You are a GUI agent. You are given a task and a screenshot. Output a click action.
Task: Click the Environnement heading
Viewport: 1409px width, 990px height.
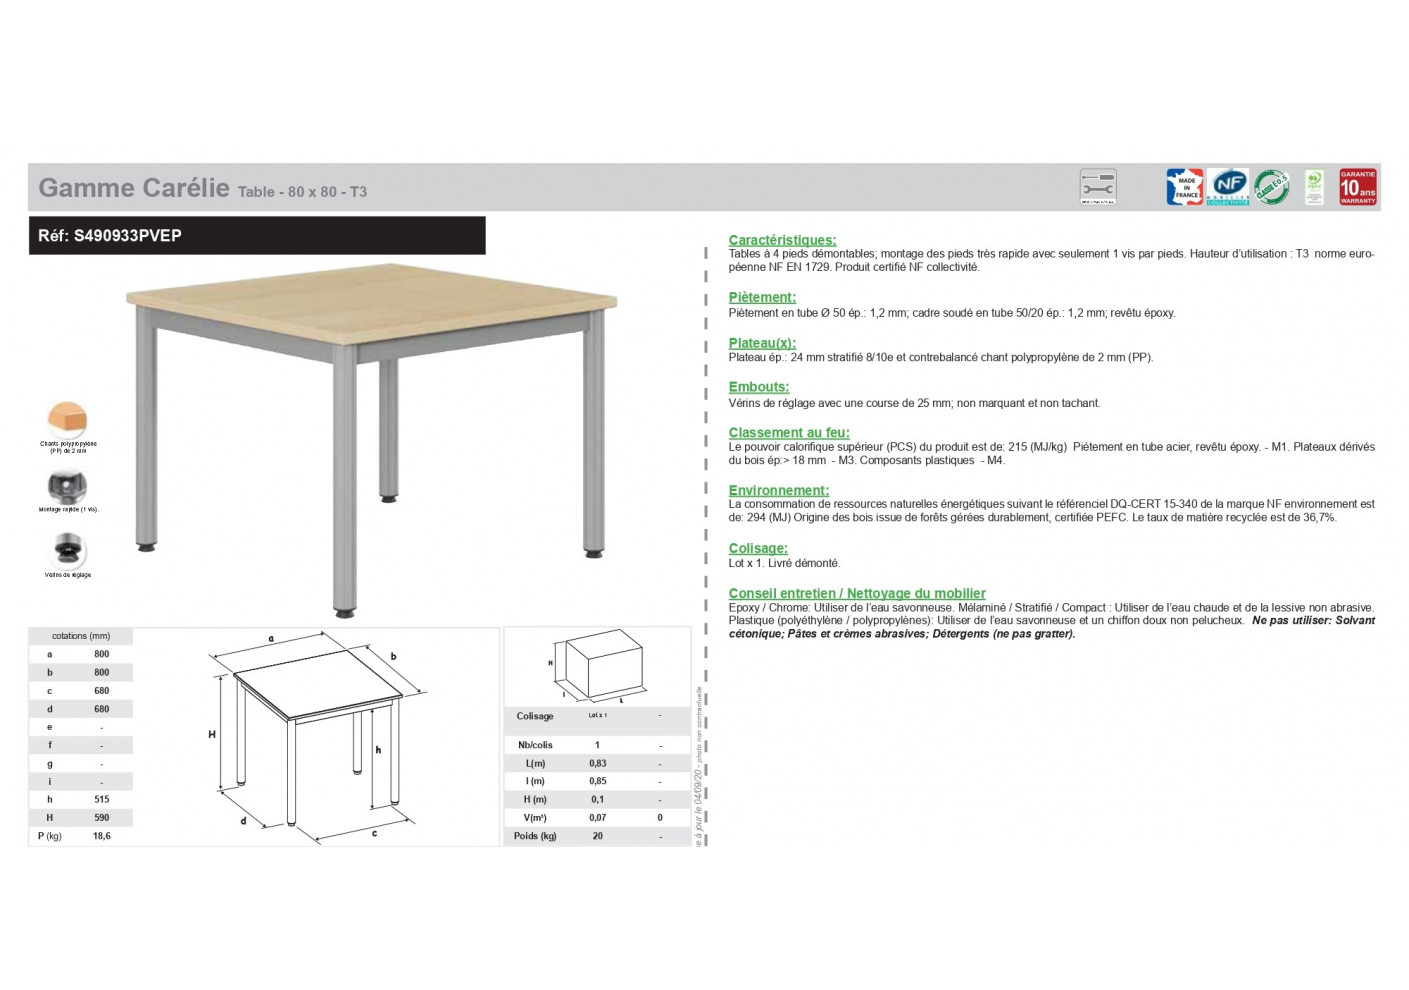779,491
